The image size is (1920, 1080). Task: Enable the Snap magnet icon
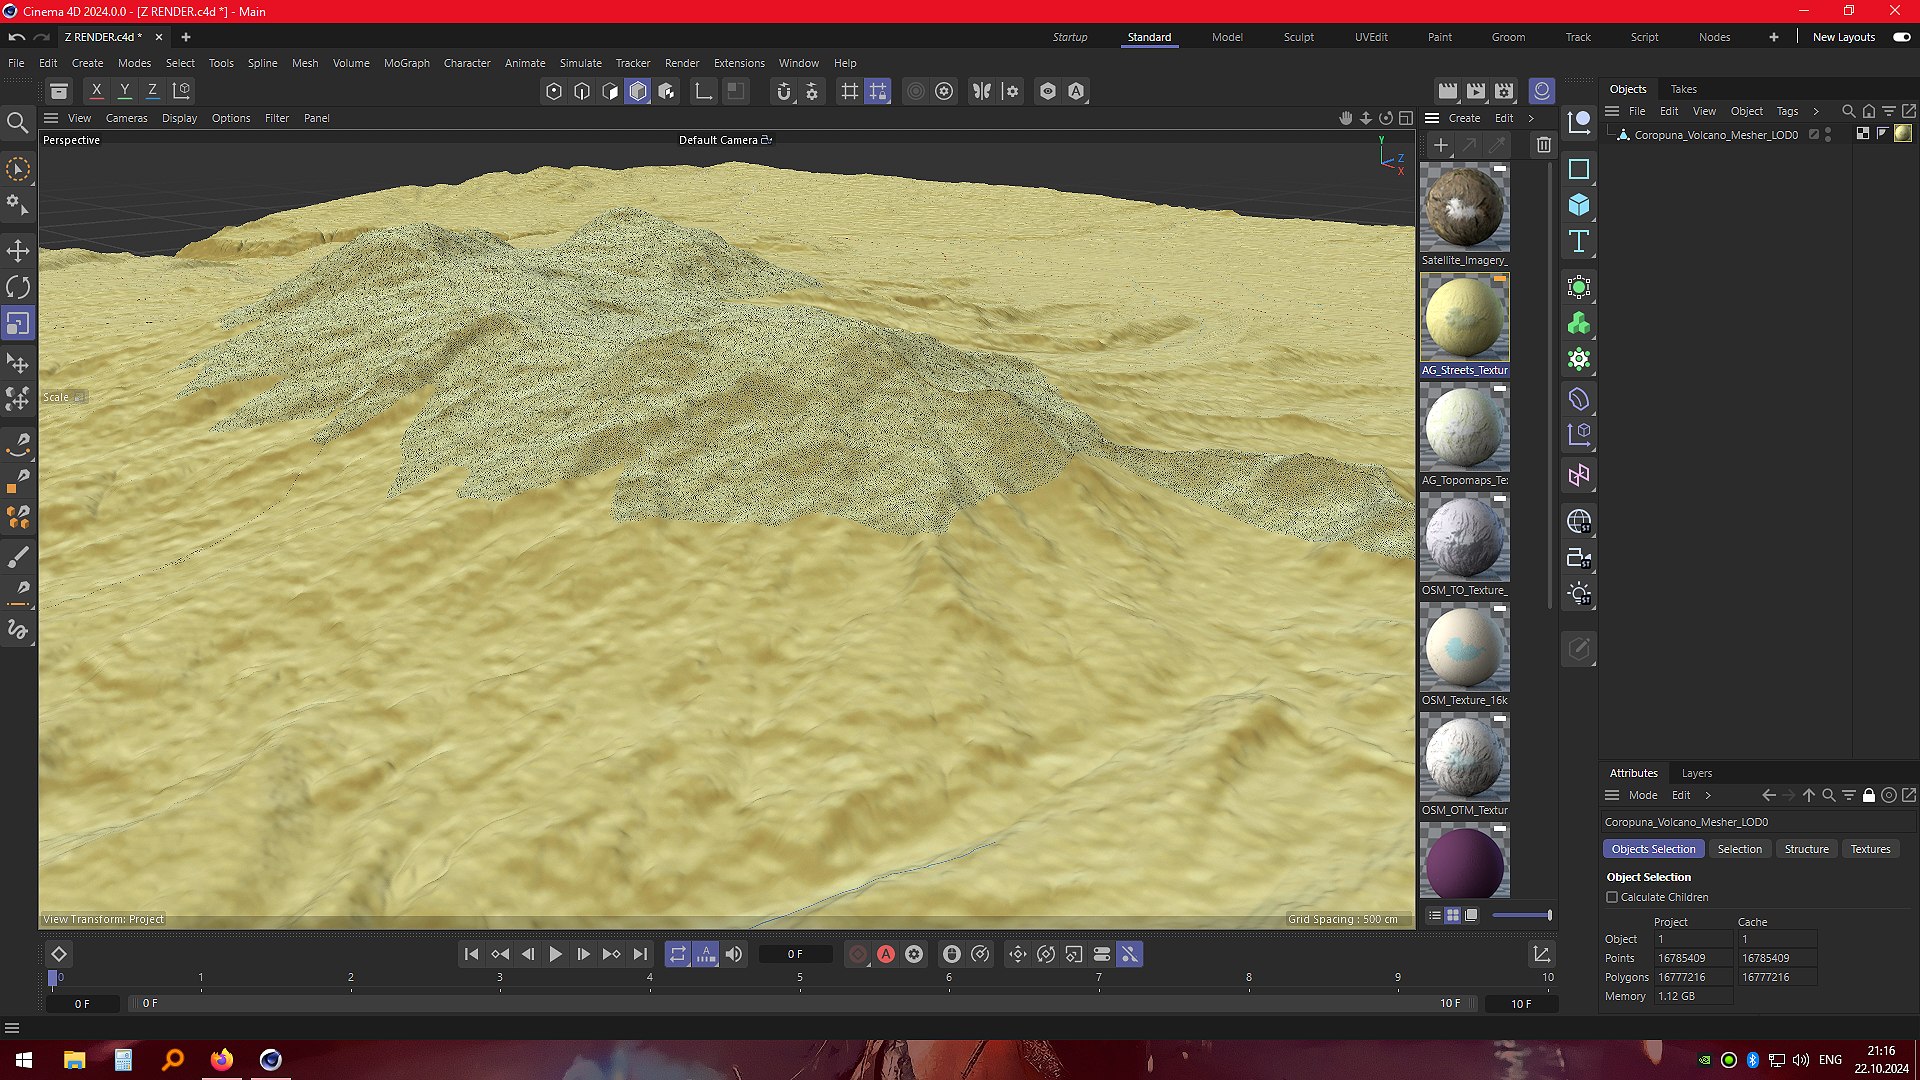point(784,91)
